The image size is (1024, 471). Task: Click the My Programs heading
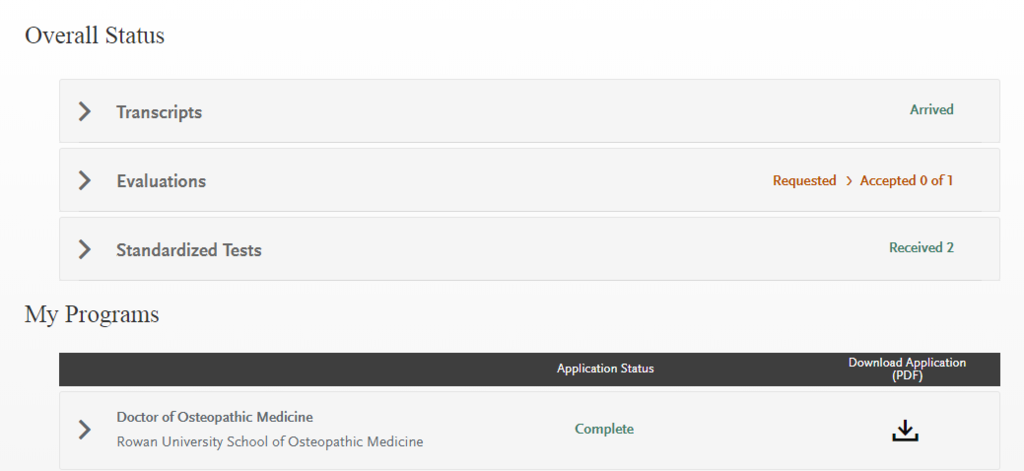[x=91, y=315]
